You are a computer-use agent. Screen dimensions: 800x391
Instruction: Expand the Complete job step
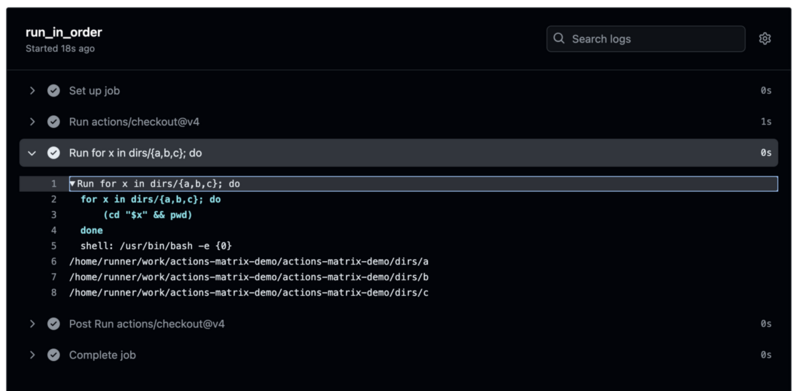(x=32, y=355)
